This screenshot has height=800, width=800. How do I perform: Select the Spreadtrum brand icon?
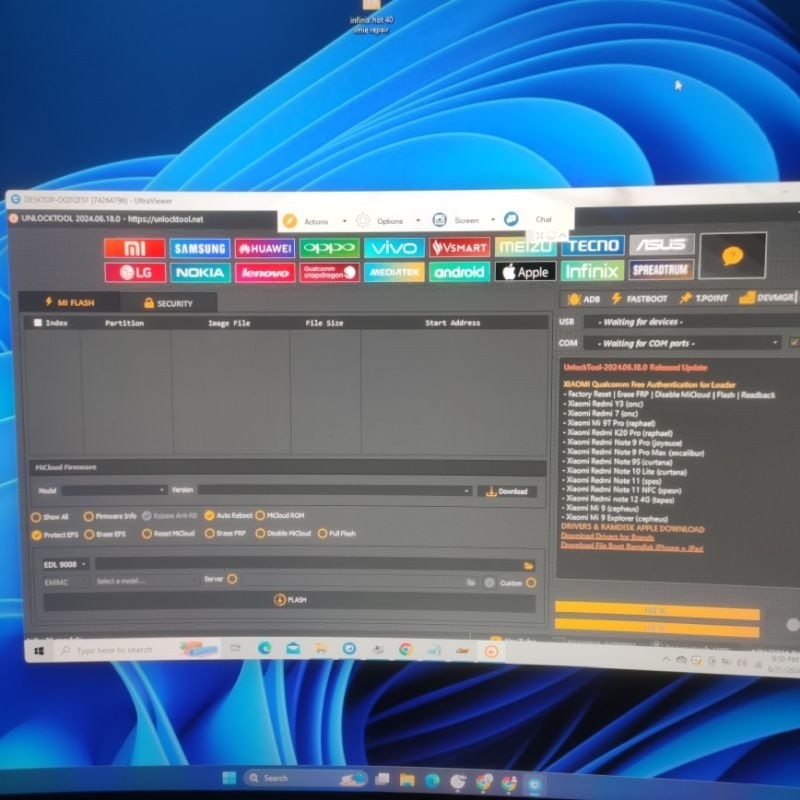point(661,269)
